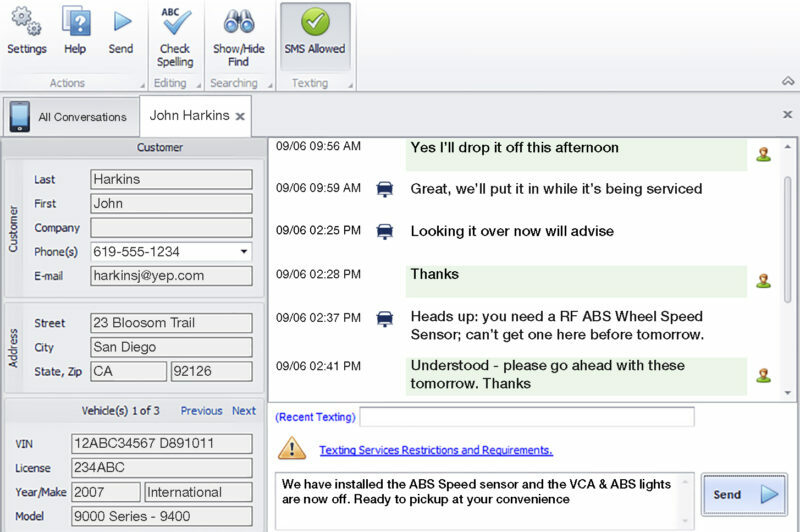Click the large Send message button
The width and height of the screenshot is (800, 532).
[x=744, y=494]
